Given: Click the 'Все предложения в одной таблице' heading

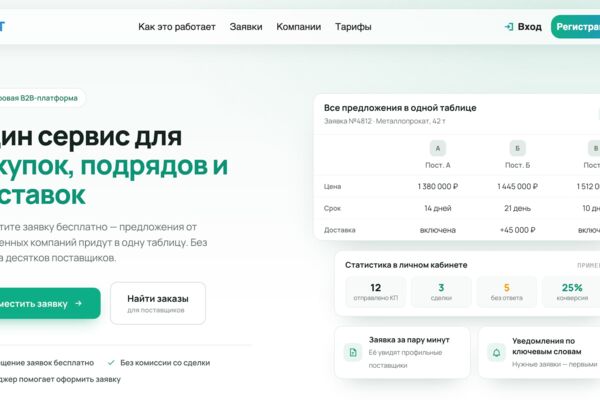Looking at the screenshot, I should point(400,108).
